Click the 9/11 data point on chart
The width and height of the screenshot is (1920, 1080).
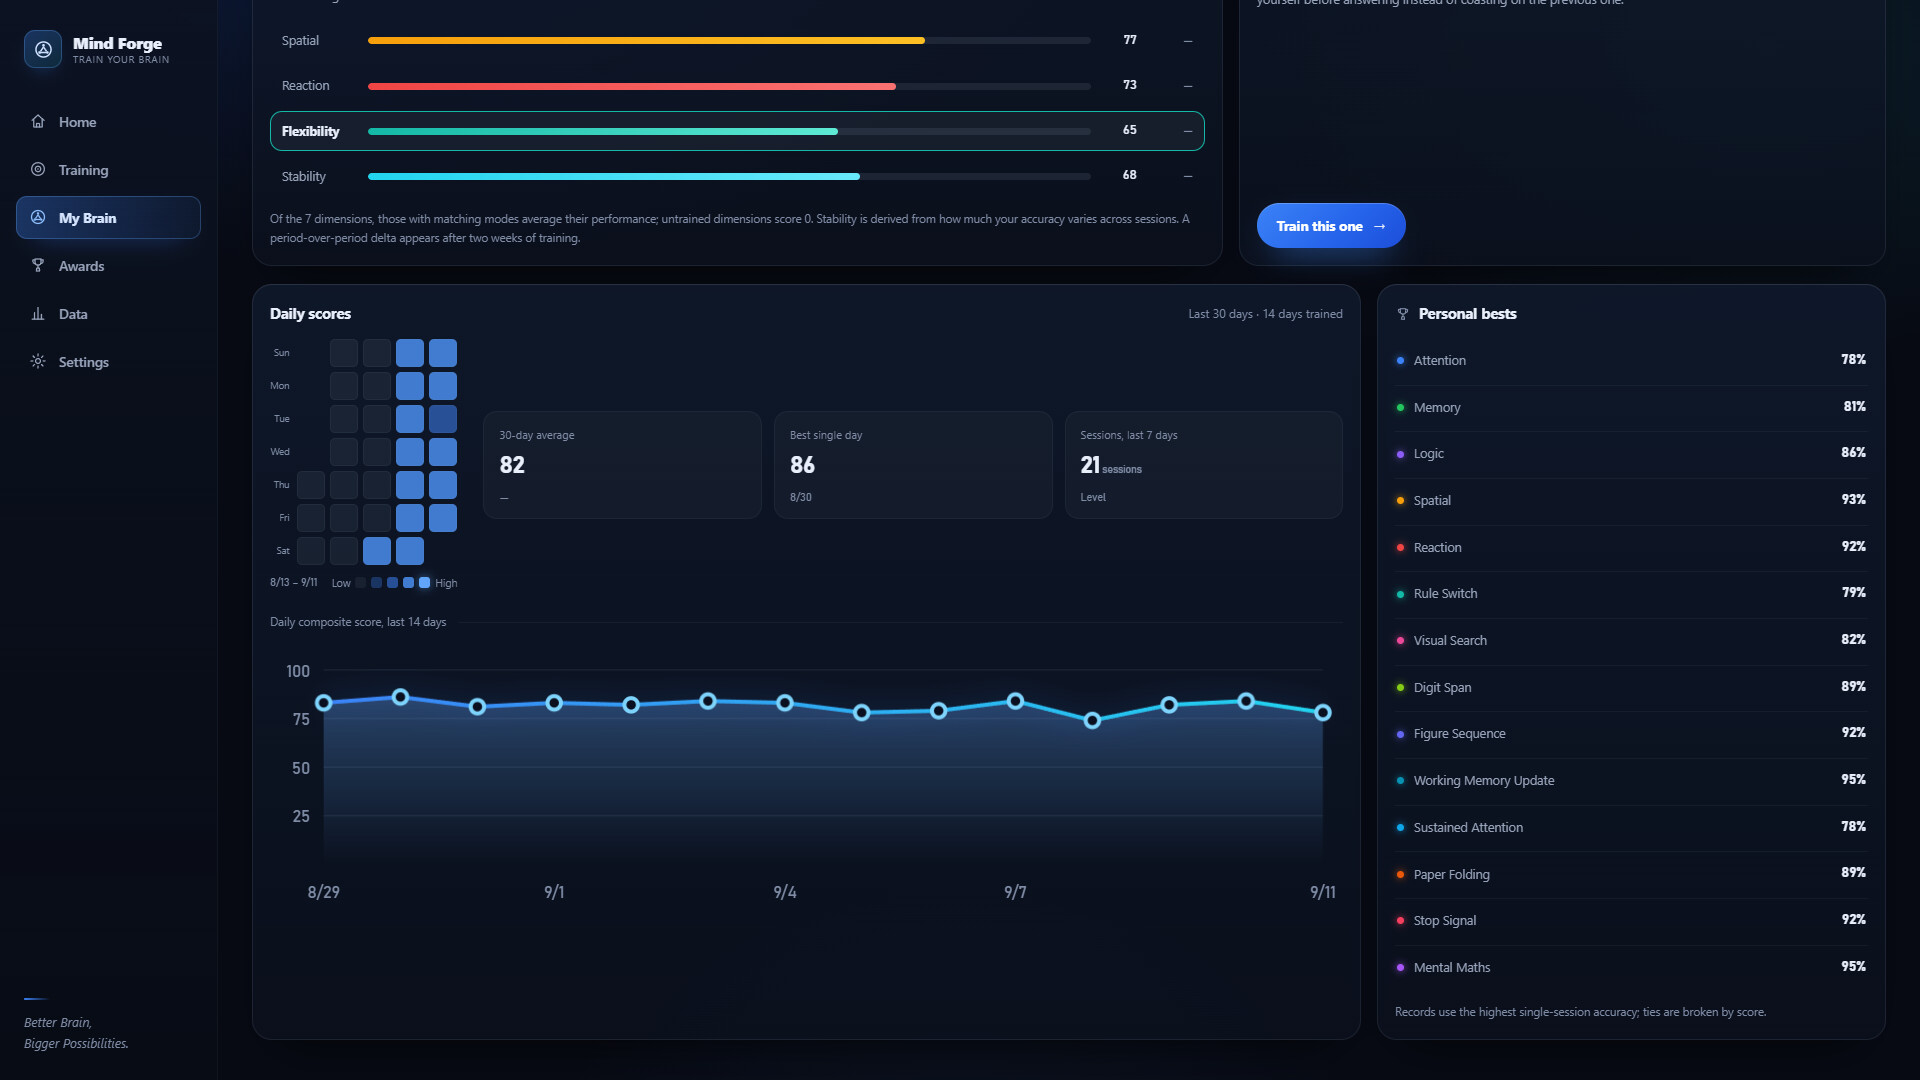[x=1323, y=713]
